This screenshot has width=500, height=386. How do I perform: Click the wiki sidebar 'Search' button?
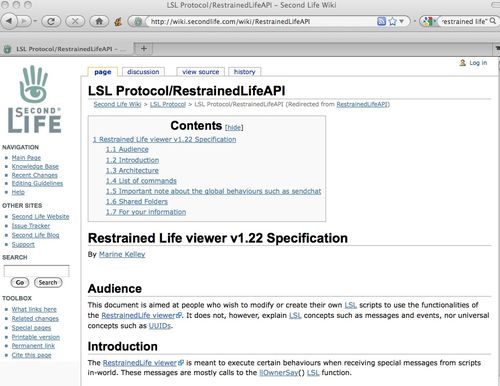48,282
